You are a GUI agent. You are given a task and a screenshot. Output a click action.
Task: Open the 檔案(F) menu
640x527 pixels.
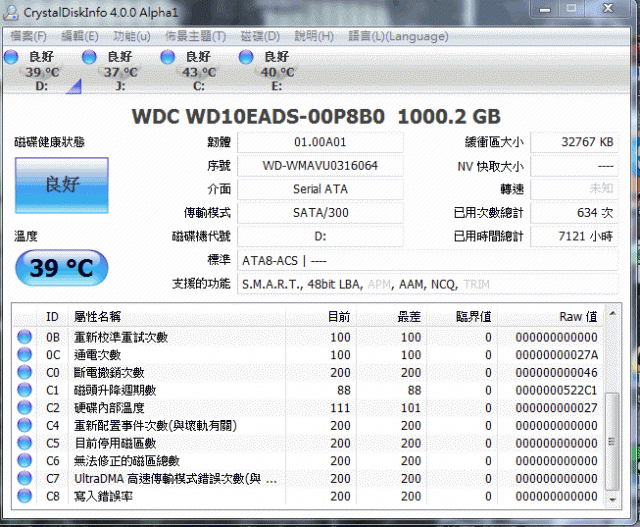click(x=28, y=36)
